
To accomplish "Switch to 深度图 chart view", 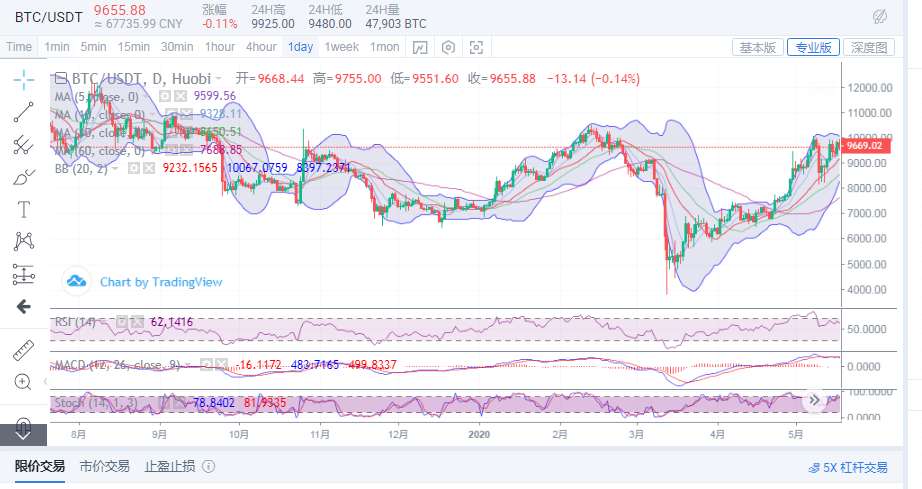I will tap(868, 47).
